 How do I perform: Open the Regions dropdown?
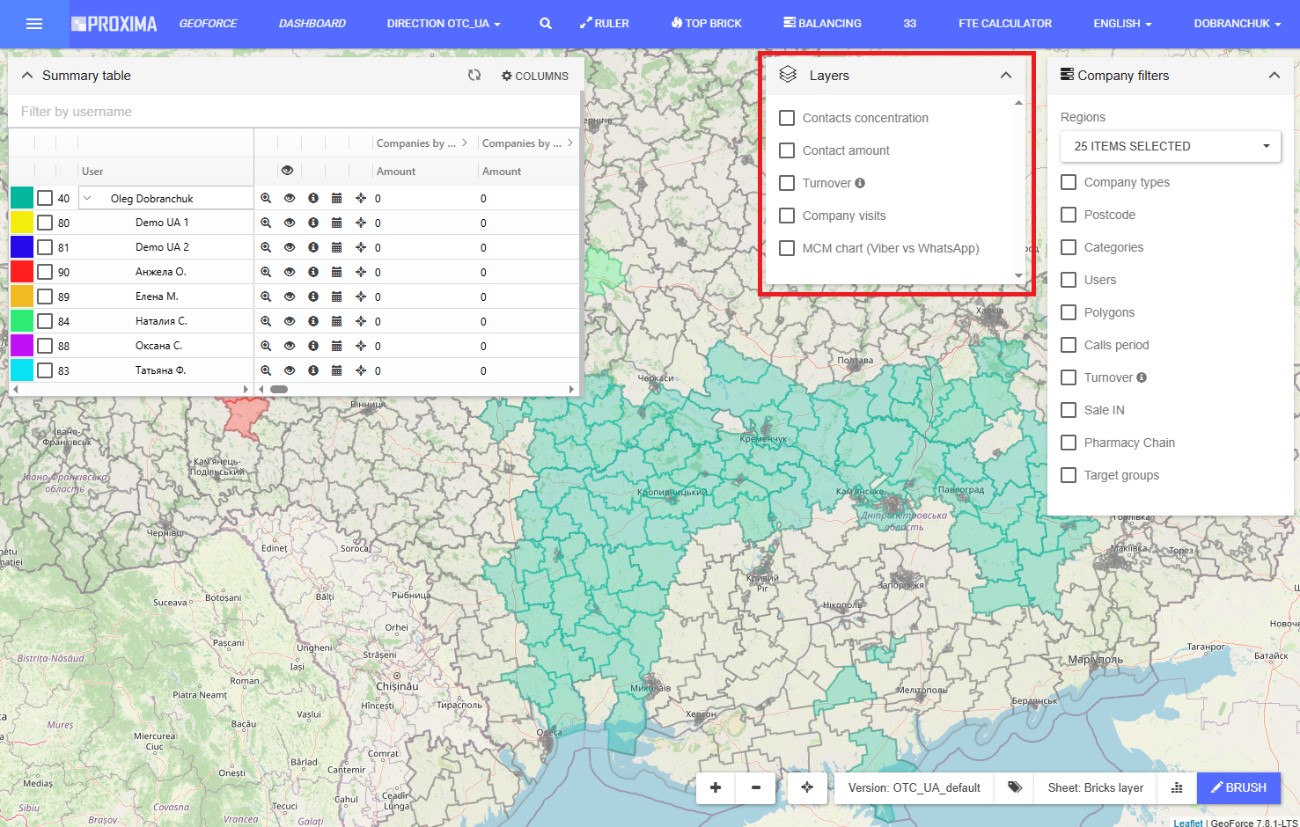[1170, 146]
